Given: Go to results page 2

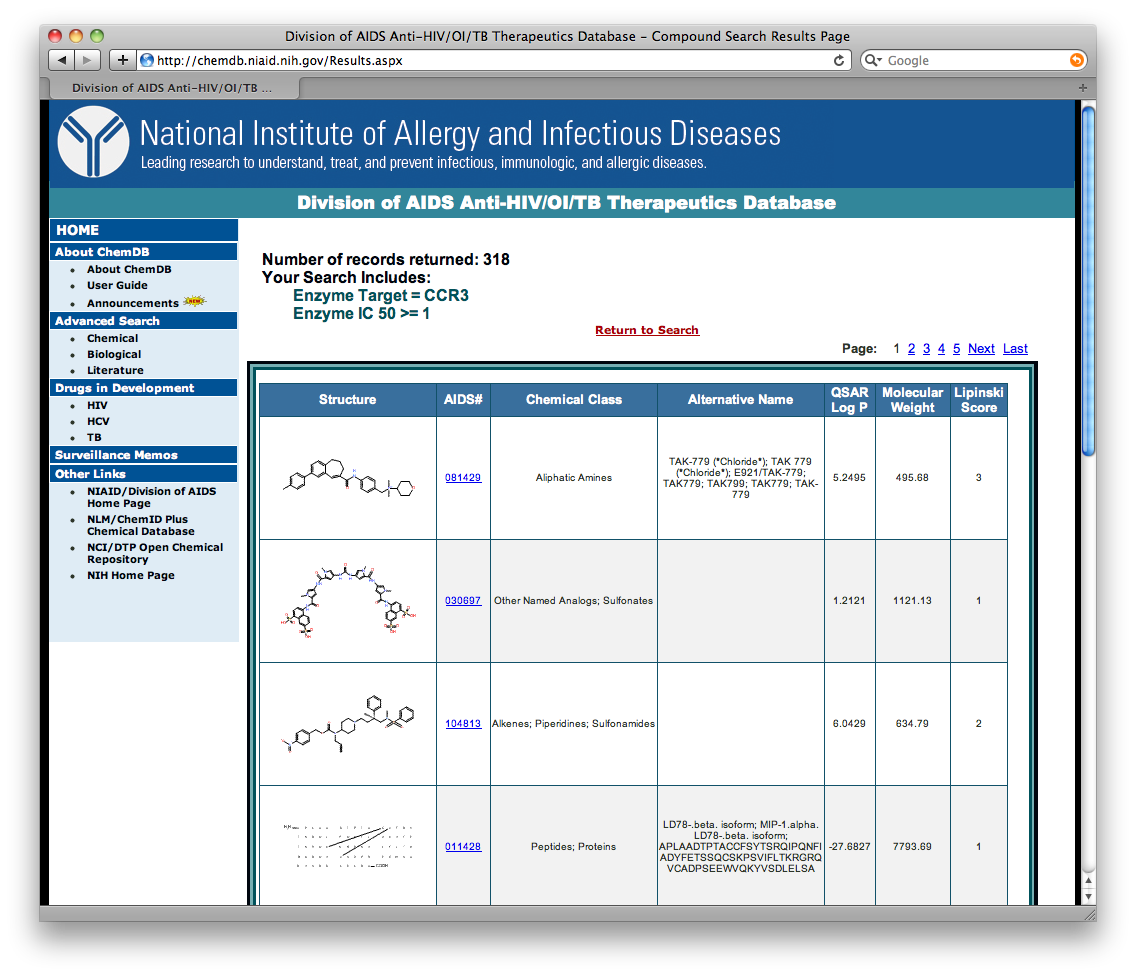Looking at the screenshot, I should tap(911, 349).
